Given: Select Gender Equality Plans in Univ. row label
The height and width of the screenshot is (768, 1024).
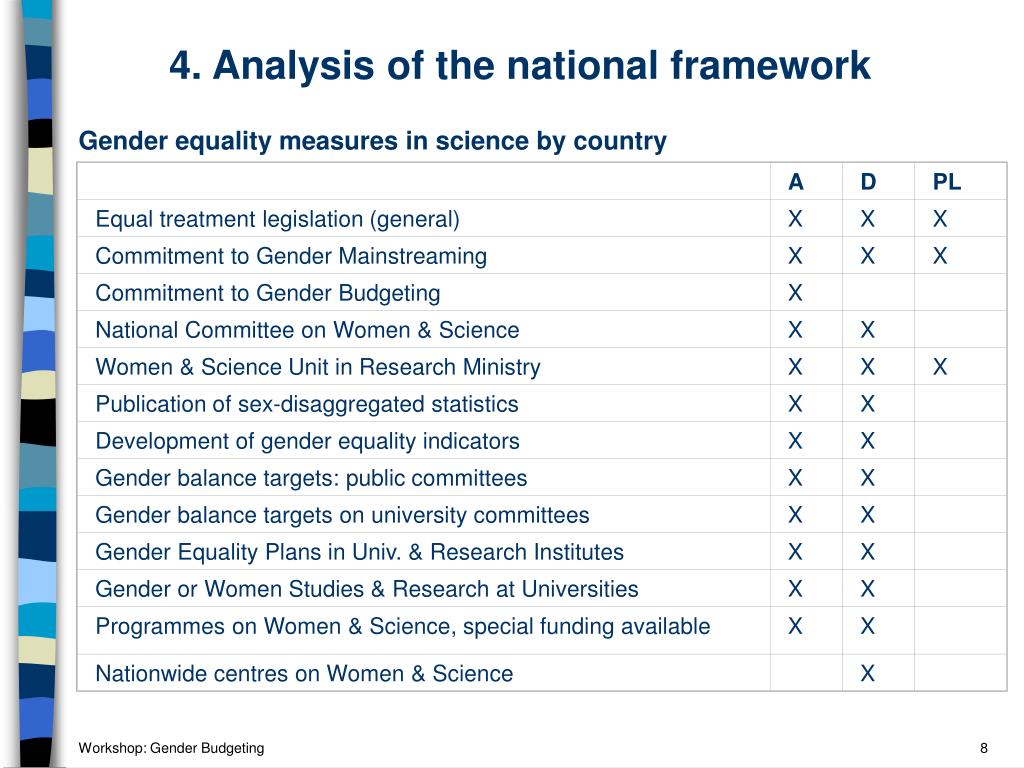Looking at the screenshot, I should (x=360, y=552).
